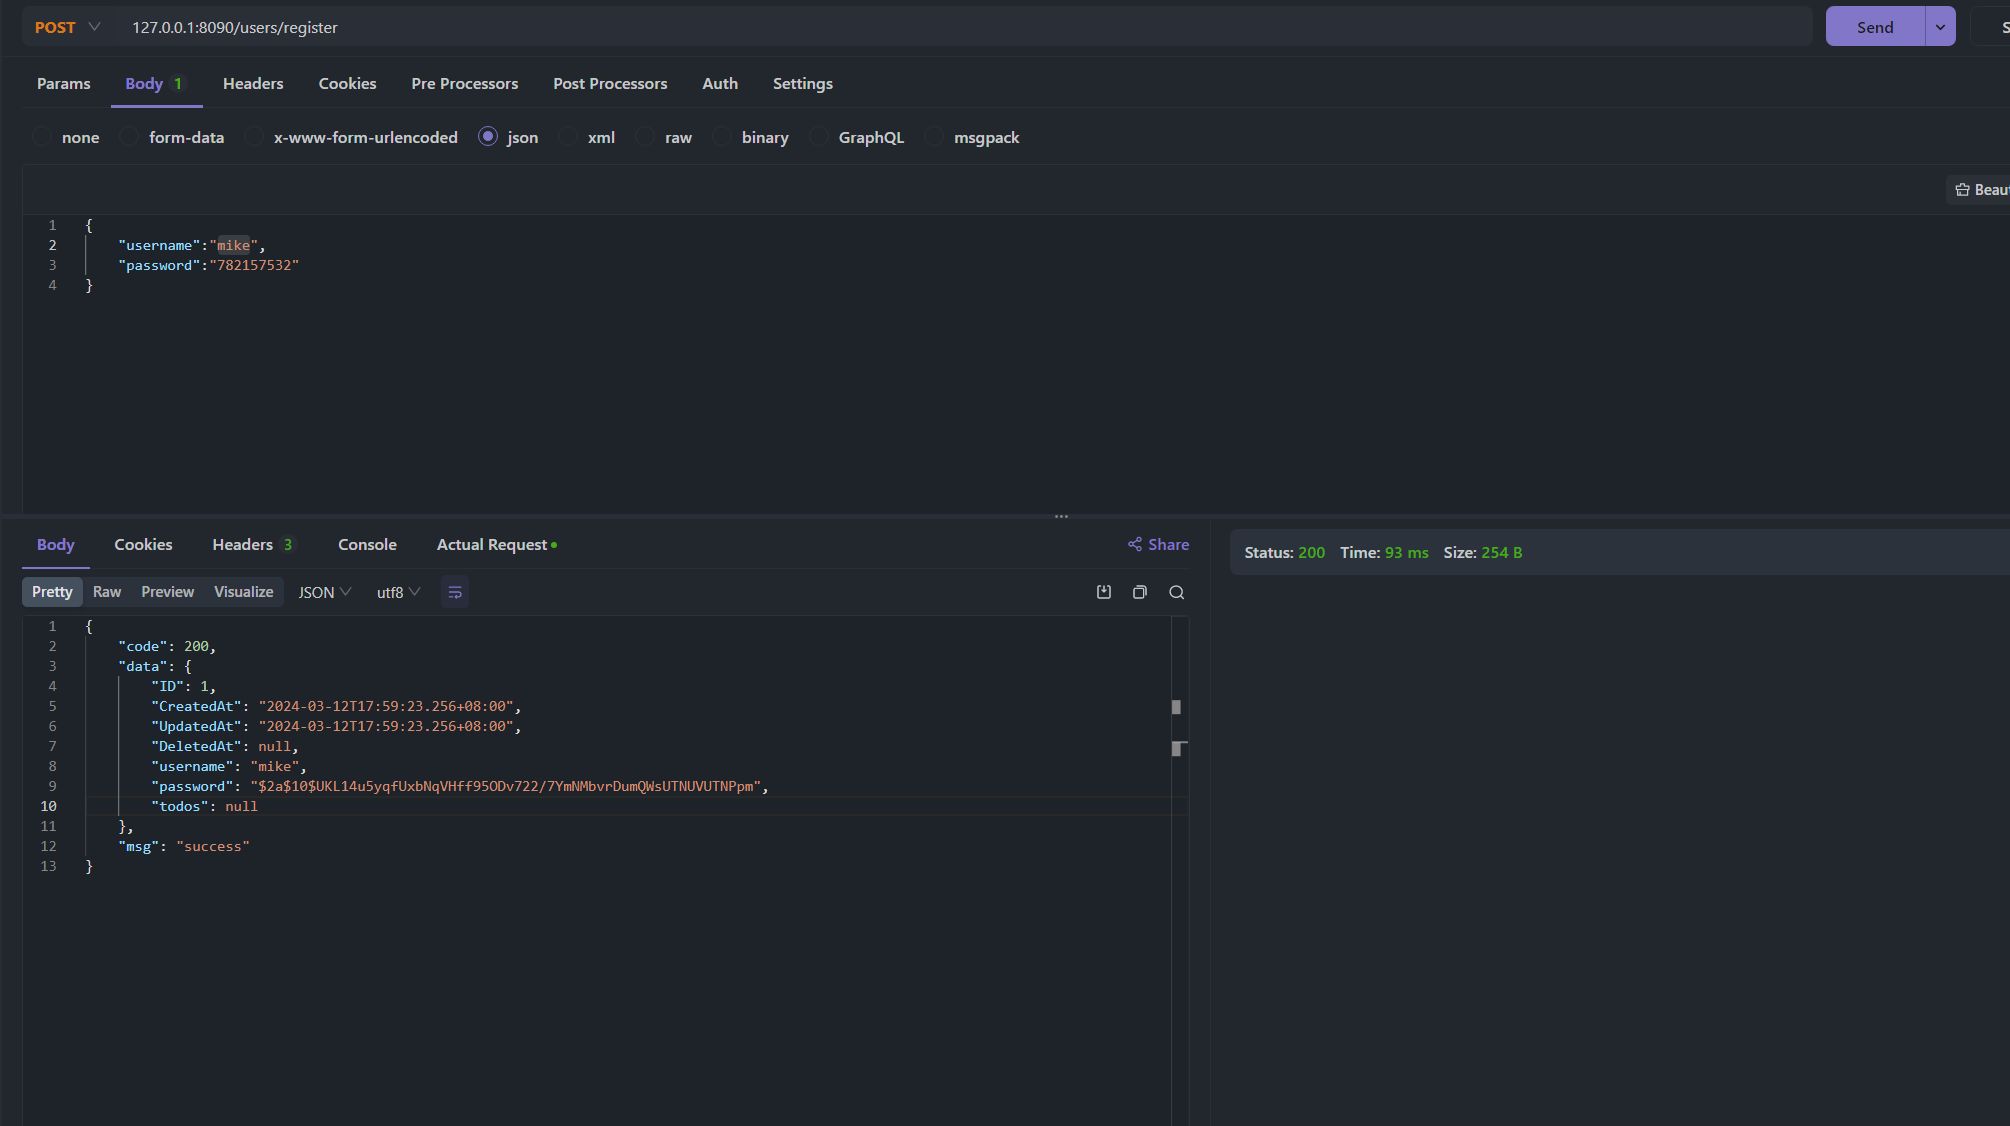This screenshot has height=1126, width=2010.
Task: Switch response view to Raw
Action: 107,592
